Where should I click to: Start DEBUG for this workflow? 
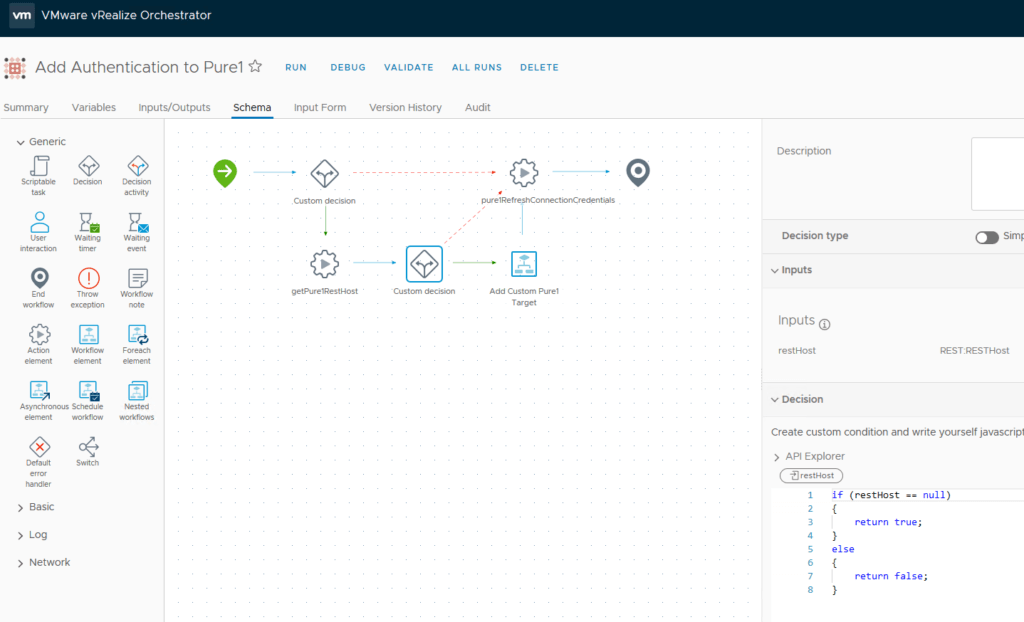348,67
